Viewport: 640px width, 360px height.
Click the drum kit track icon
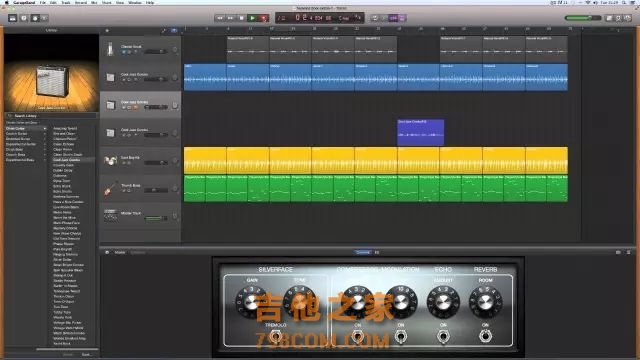[110, 160]
